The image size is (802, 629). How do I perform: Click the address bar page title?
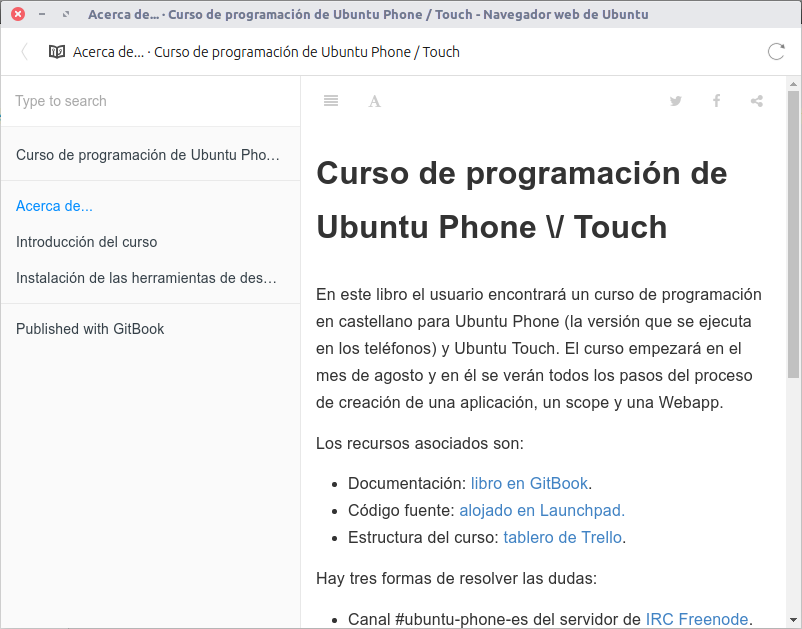tap(266, 52)
